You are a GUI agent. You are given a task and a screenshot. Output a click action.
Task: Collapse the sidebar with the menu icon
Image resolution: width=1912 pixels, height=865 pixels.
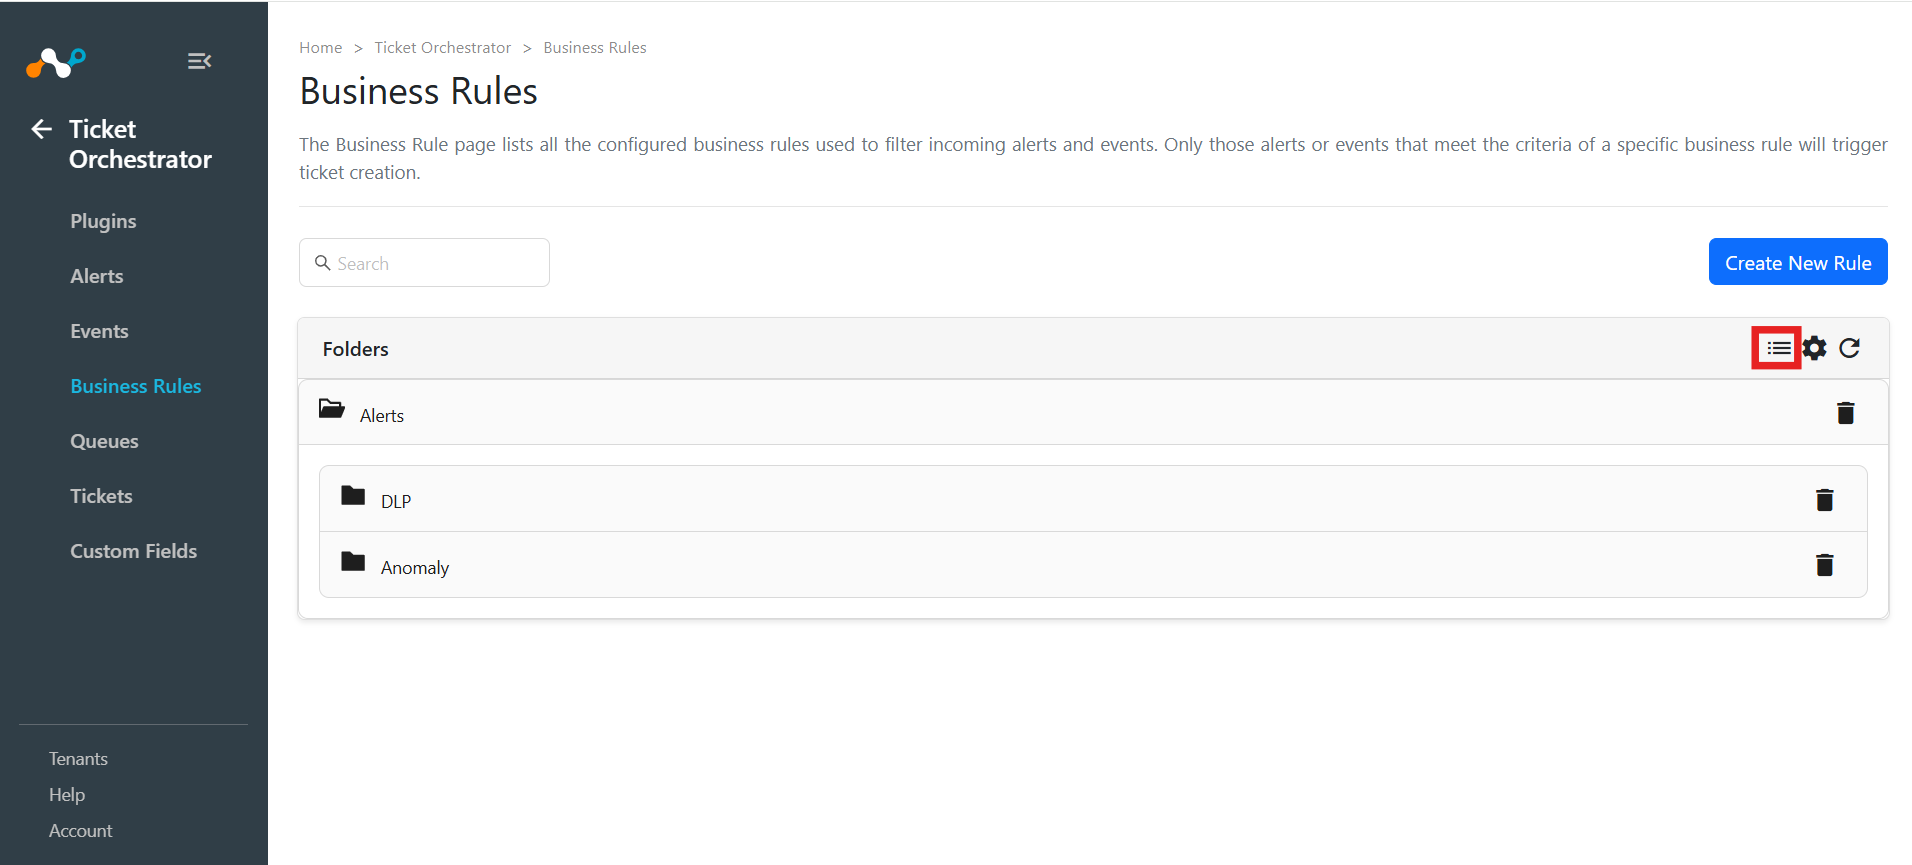click(199, 61)
